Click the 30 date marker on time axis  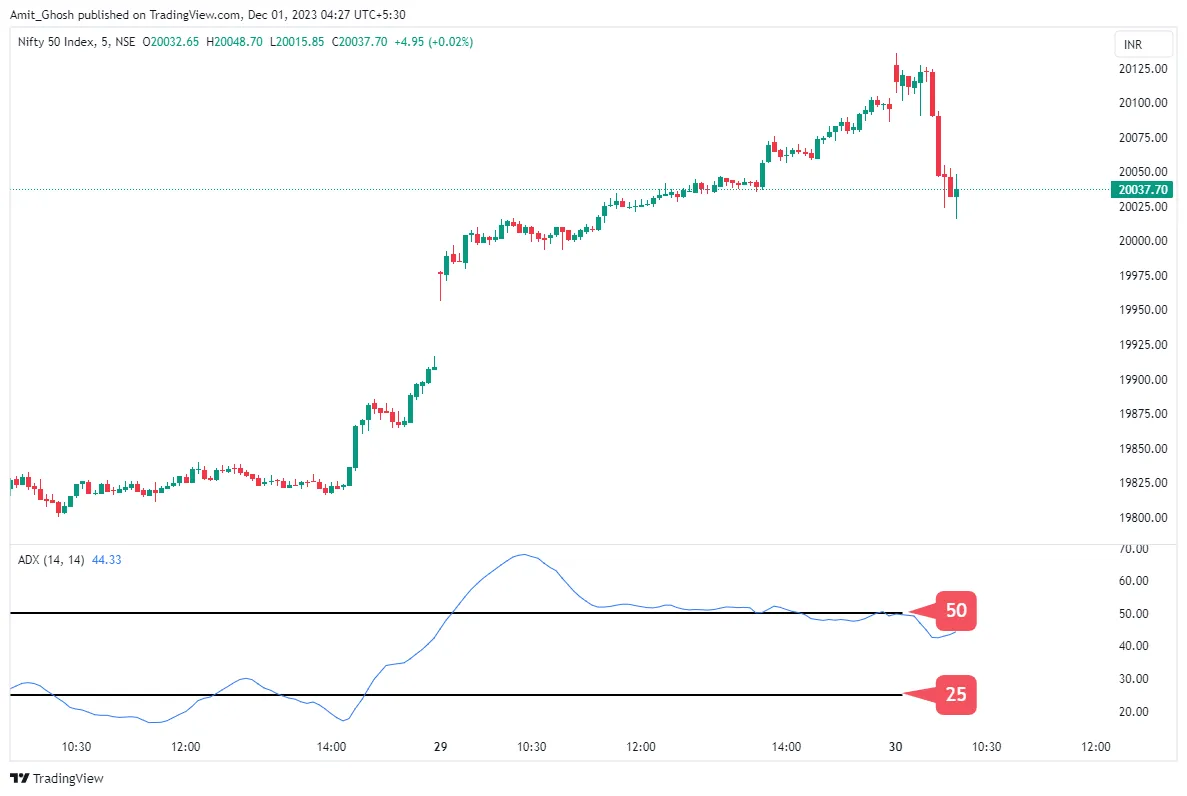pos(896,746)
